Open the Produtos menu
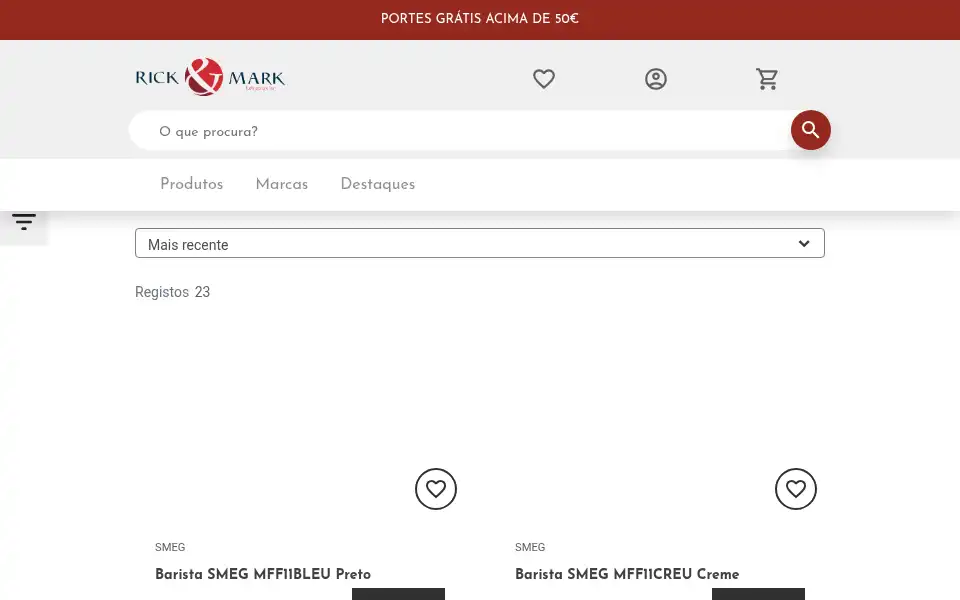The image size is (960, 600). 192,184
